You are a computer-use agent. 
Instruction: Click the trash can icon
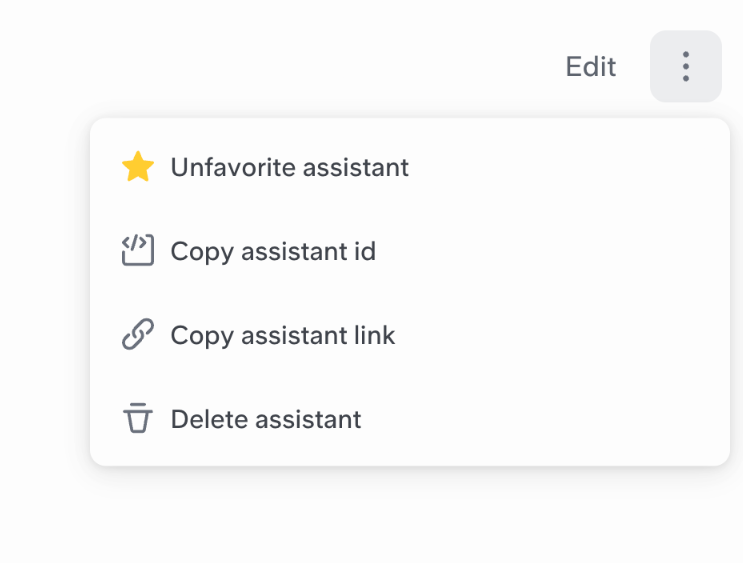point(137,419)
